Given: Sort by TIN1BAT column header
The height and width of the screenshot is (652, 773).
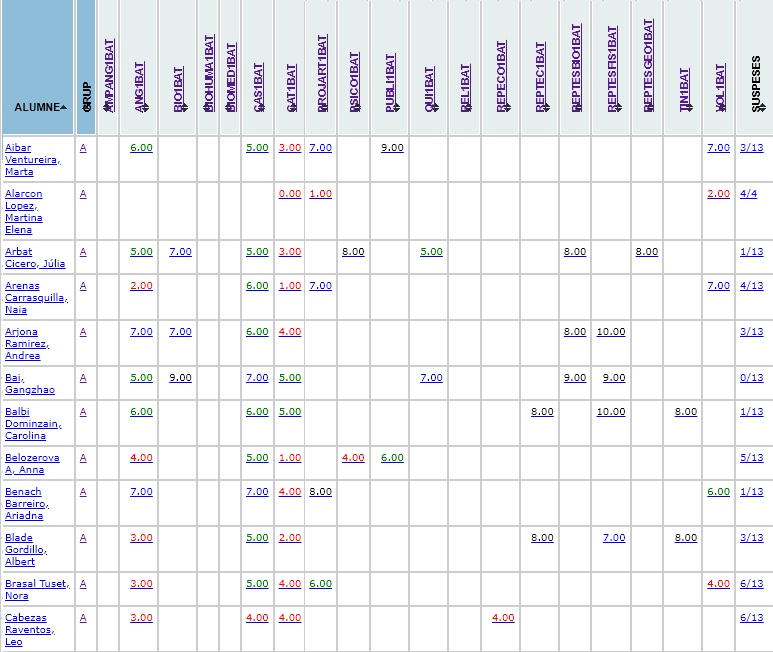Looking at the screenshot, I should (684, 90).
